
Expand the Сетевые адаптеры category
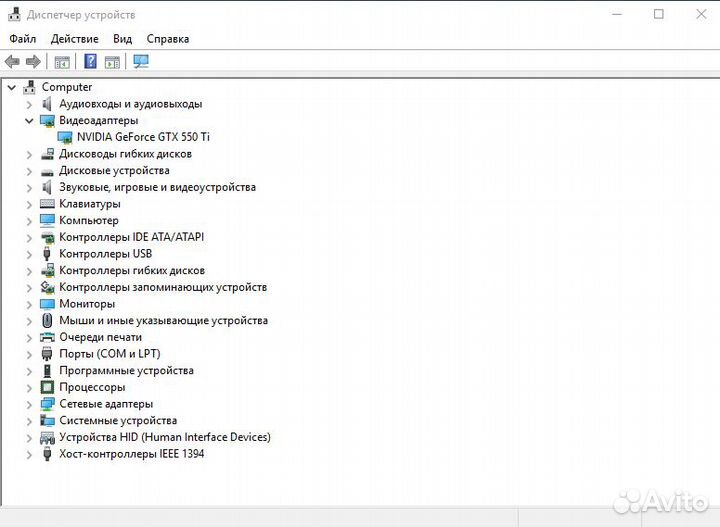click(29, 404)
